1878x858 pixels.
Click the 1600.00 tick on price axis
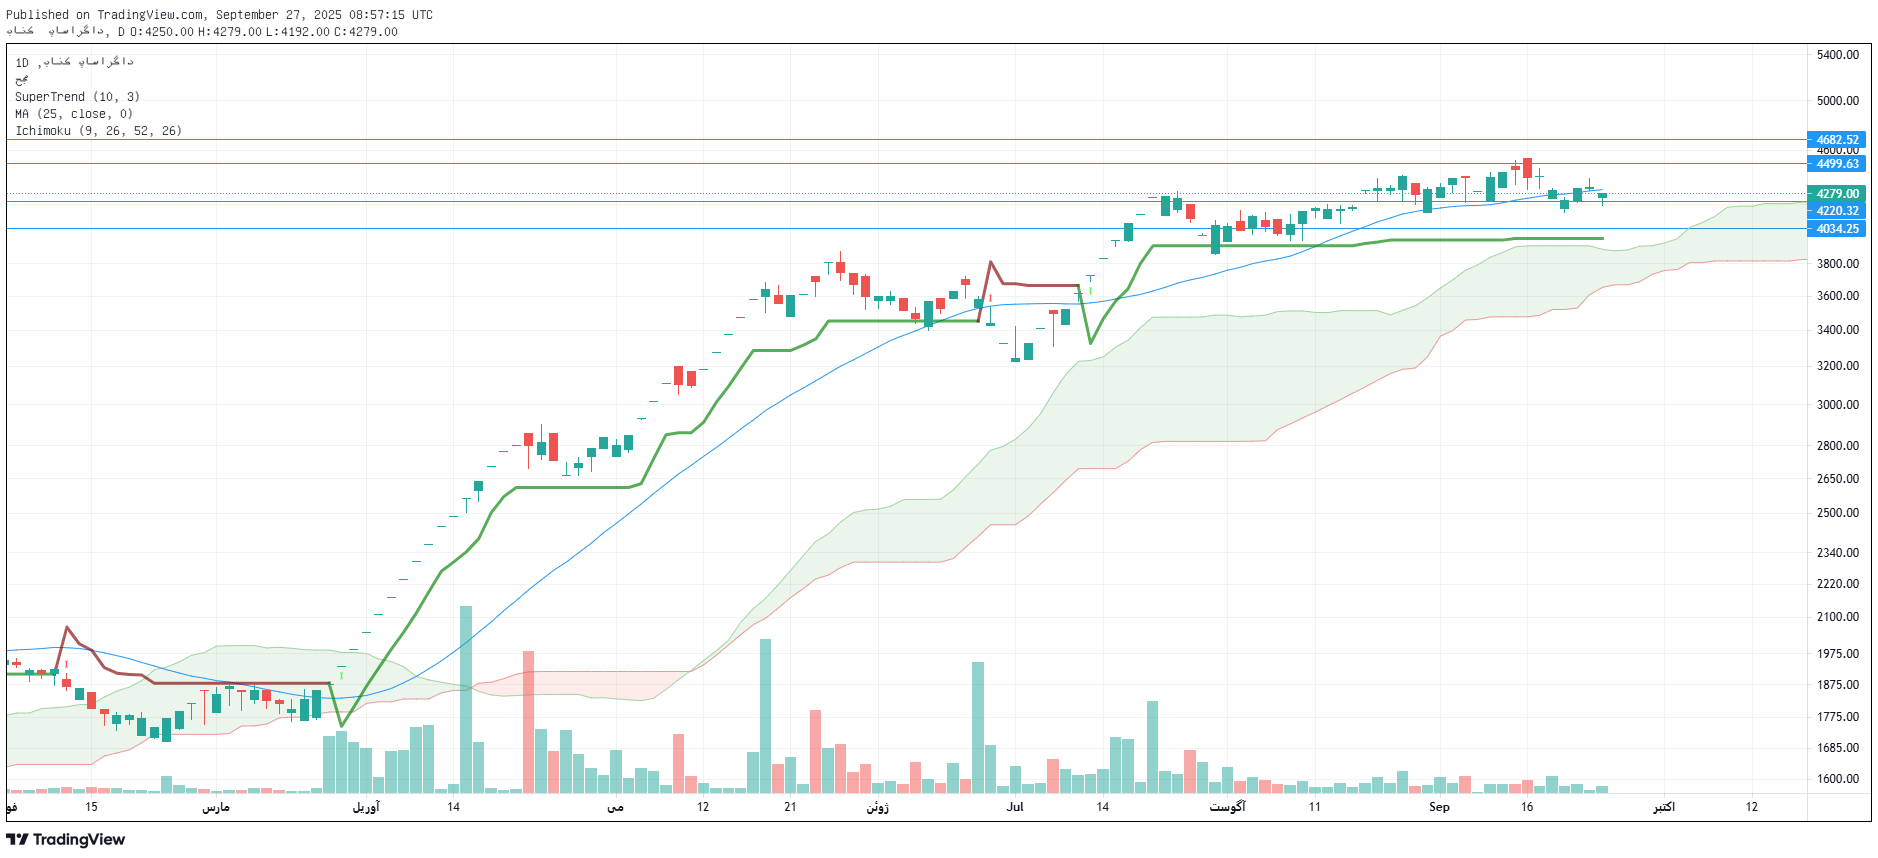point(1837,779)
